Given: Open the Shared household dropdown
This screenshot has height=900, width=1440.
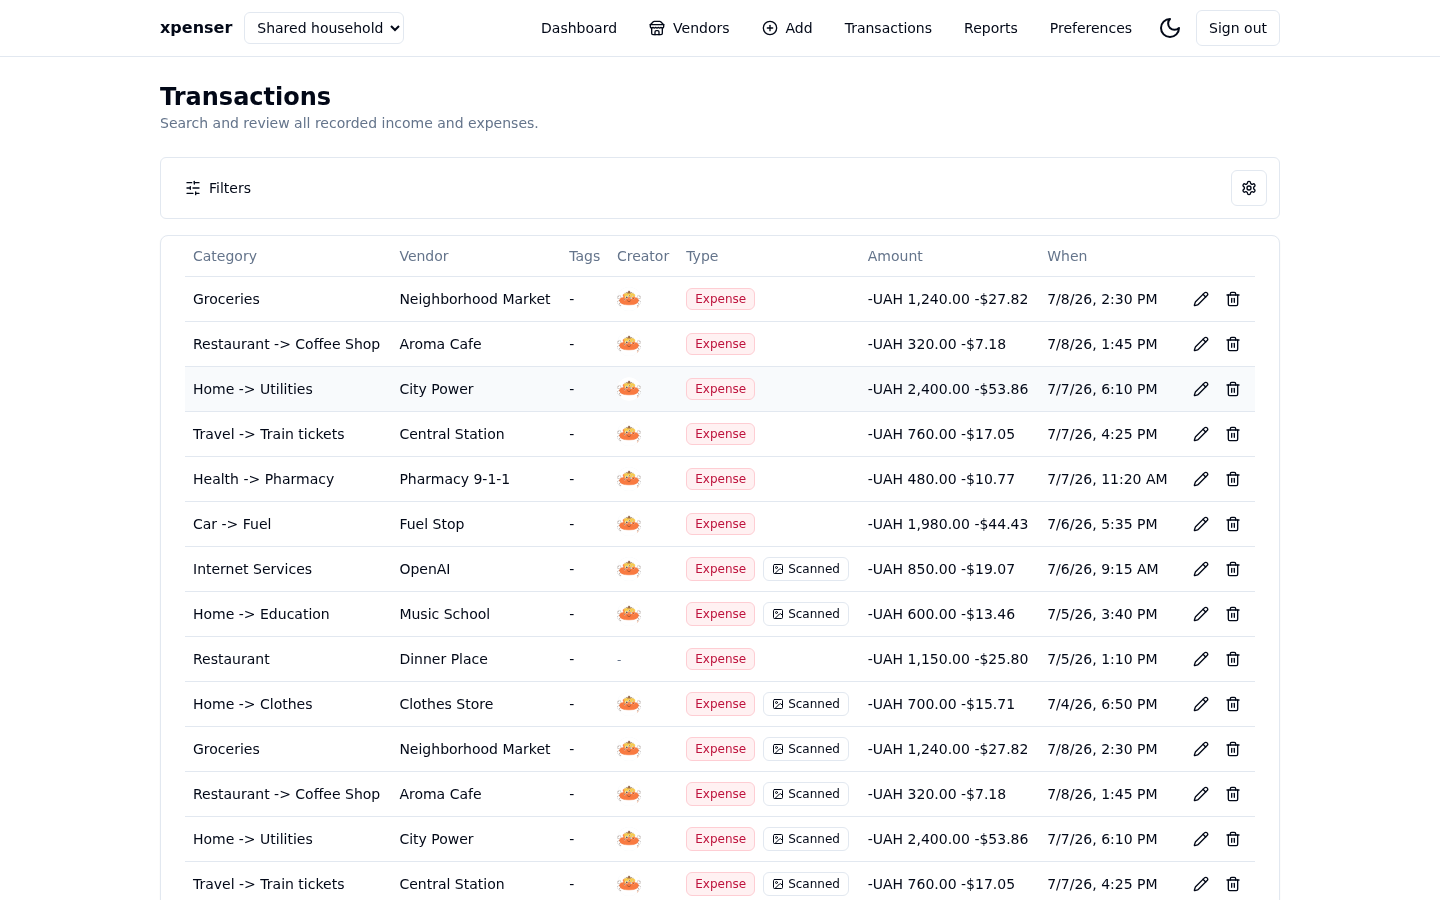Looking at the screenshot, I should (x=324, y=28).
